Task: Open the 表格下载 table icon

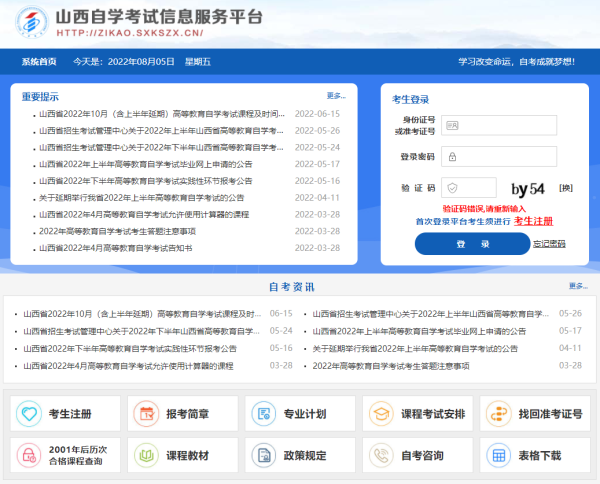Action: point(499,455)
